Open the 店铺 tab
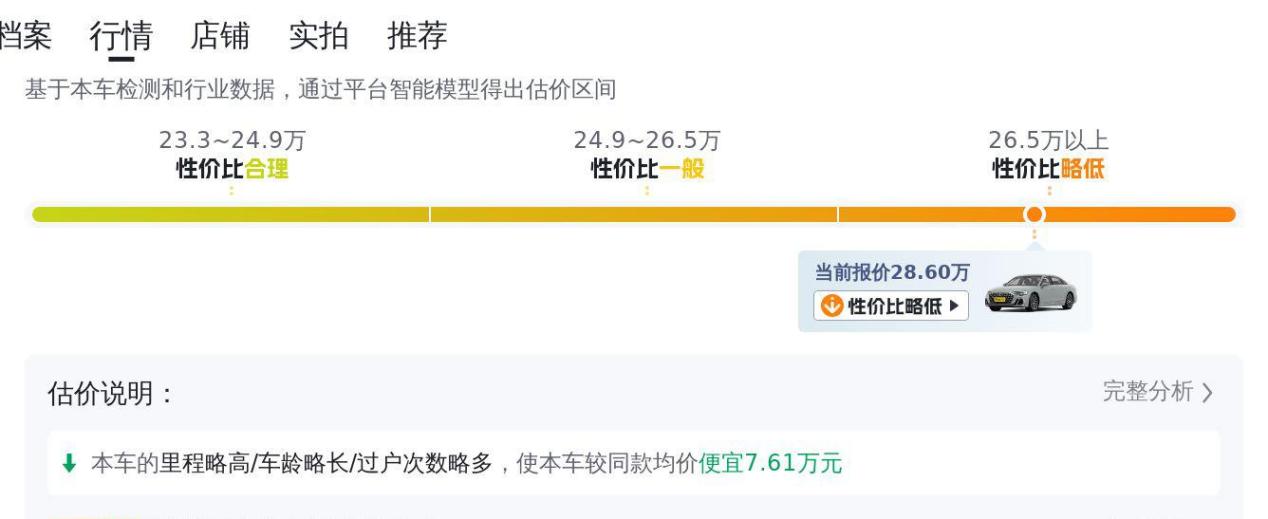1268x519 pixels. [x=220, y=36]
